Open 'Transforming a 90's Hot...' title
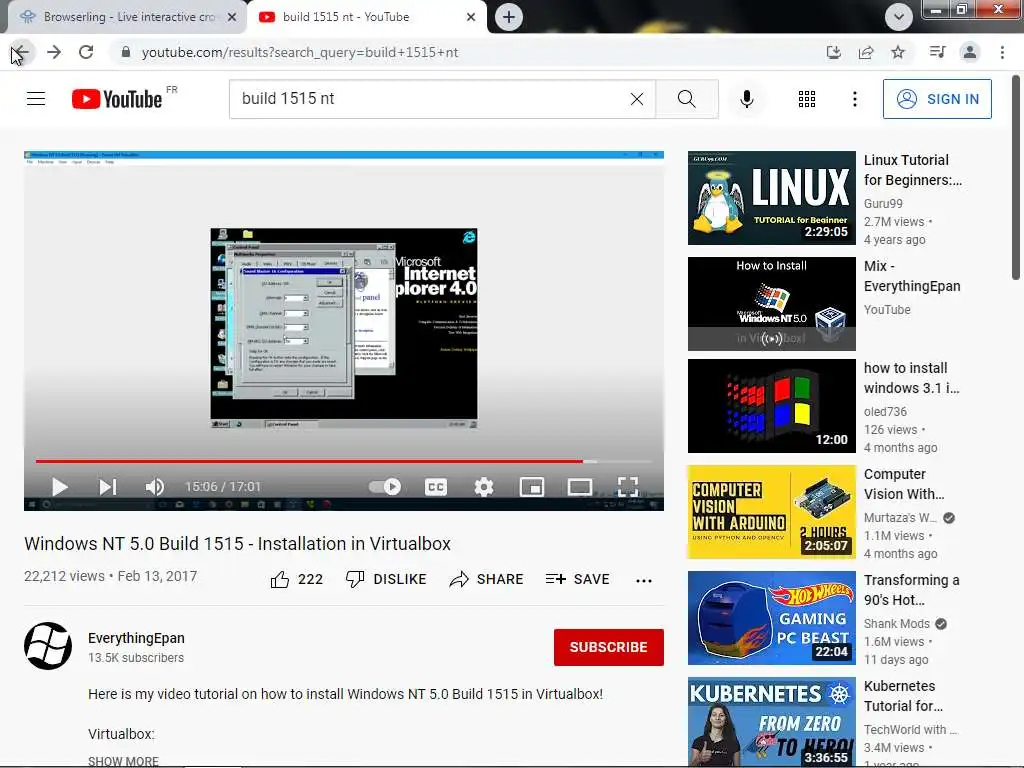 912,590
